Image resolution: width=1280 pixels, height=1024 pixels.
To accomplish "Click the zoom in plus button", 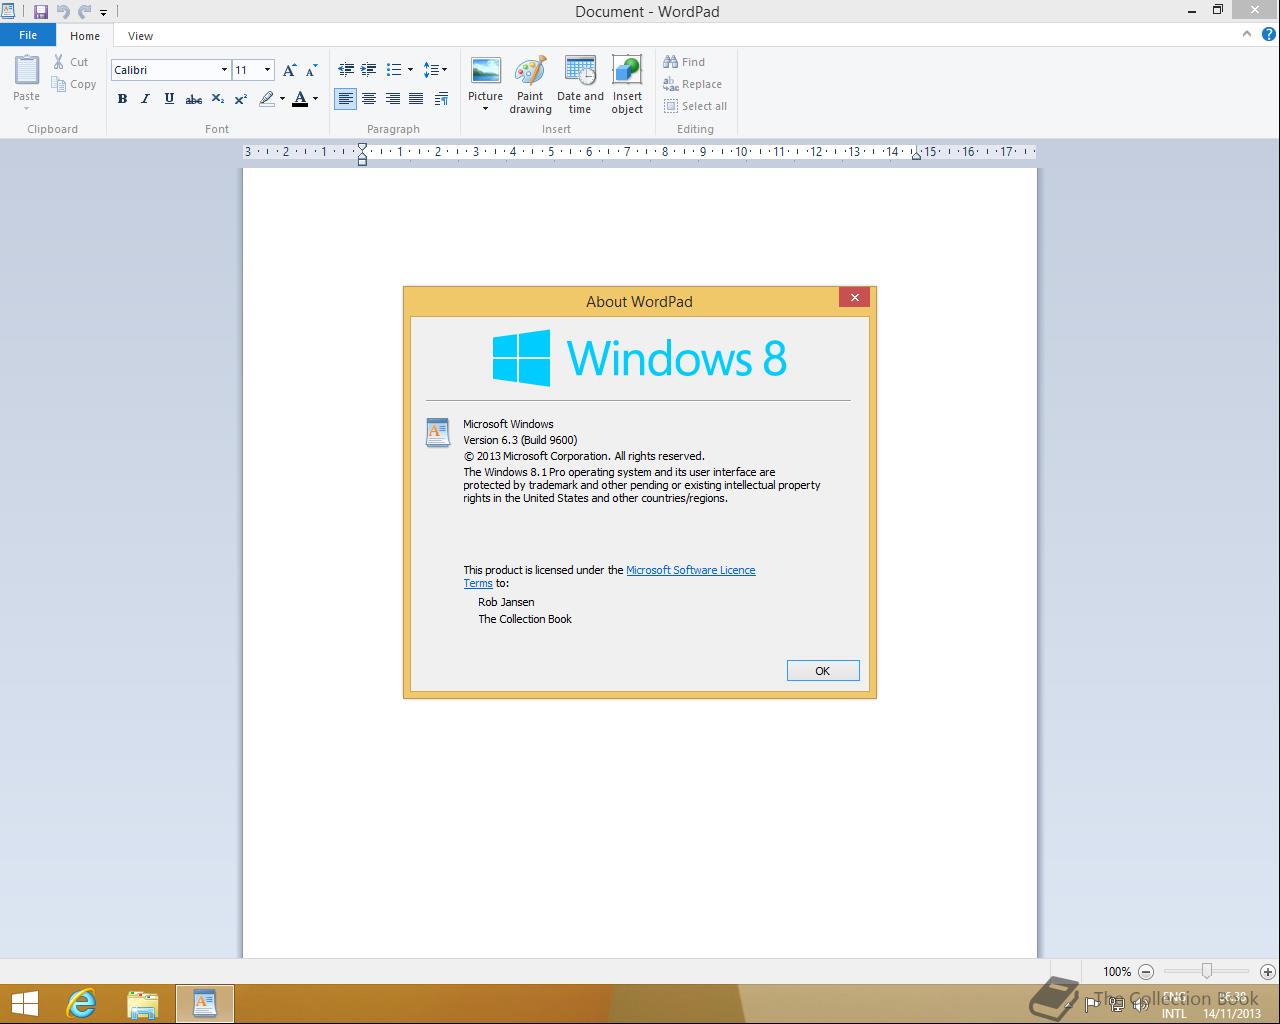I will (1268, 971).
